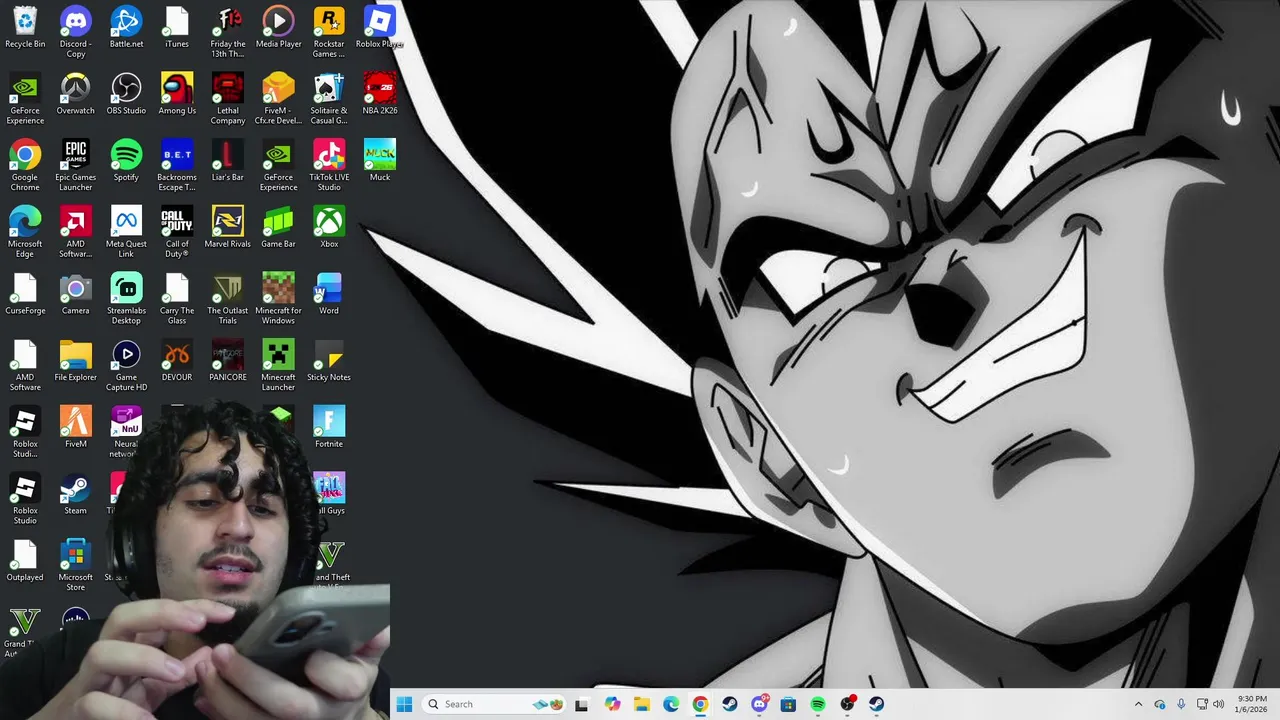Click the DEVOUR game icon

click(x=177, y=361)
